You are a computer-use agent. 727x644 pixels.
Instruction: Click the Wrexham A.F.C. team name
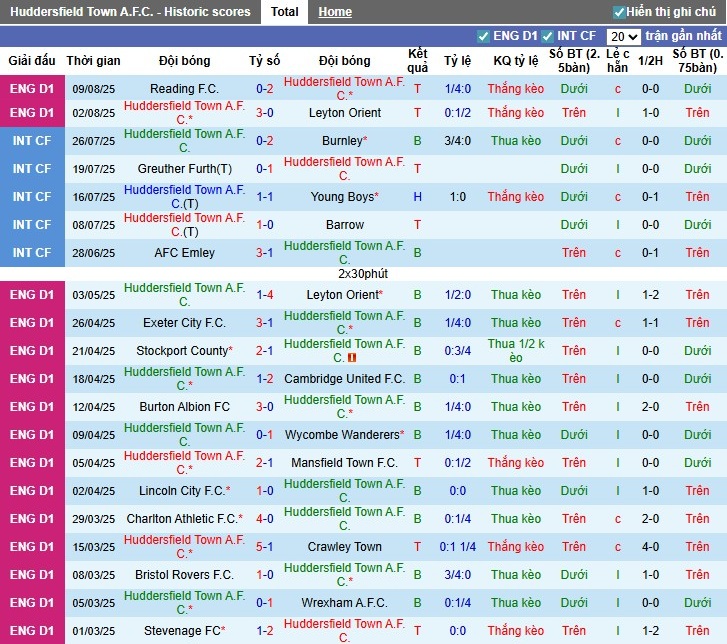344,603
